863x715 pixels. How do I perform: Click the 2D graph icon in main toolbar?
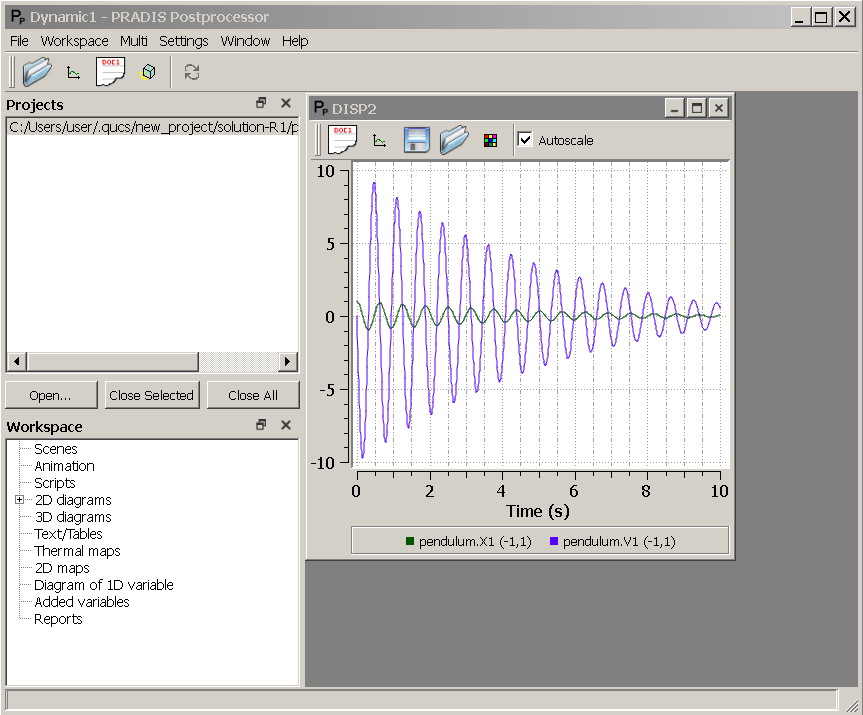(73, 72)
